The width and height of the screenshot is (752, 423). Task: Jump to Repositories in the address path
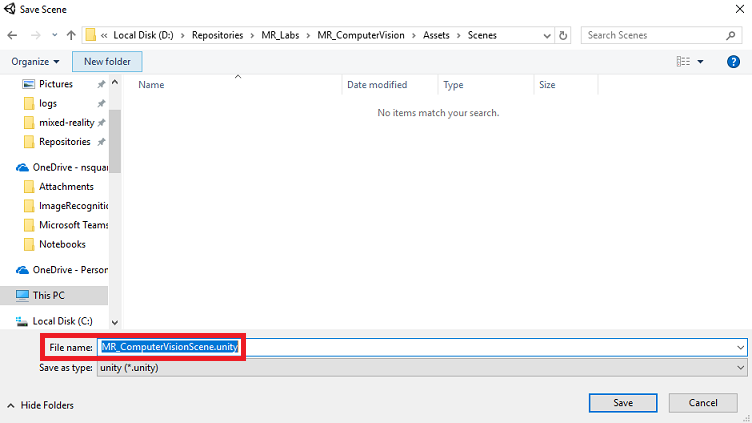(217, 35)
